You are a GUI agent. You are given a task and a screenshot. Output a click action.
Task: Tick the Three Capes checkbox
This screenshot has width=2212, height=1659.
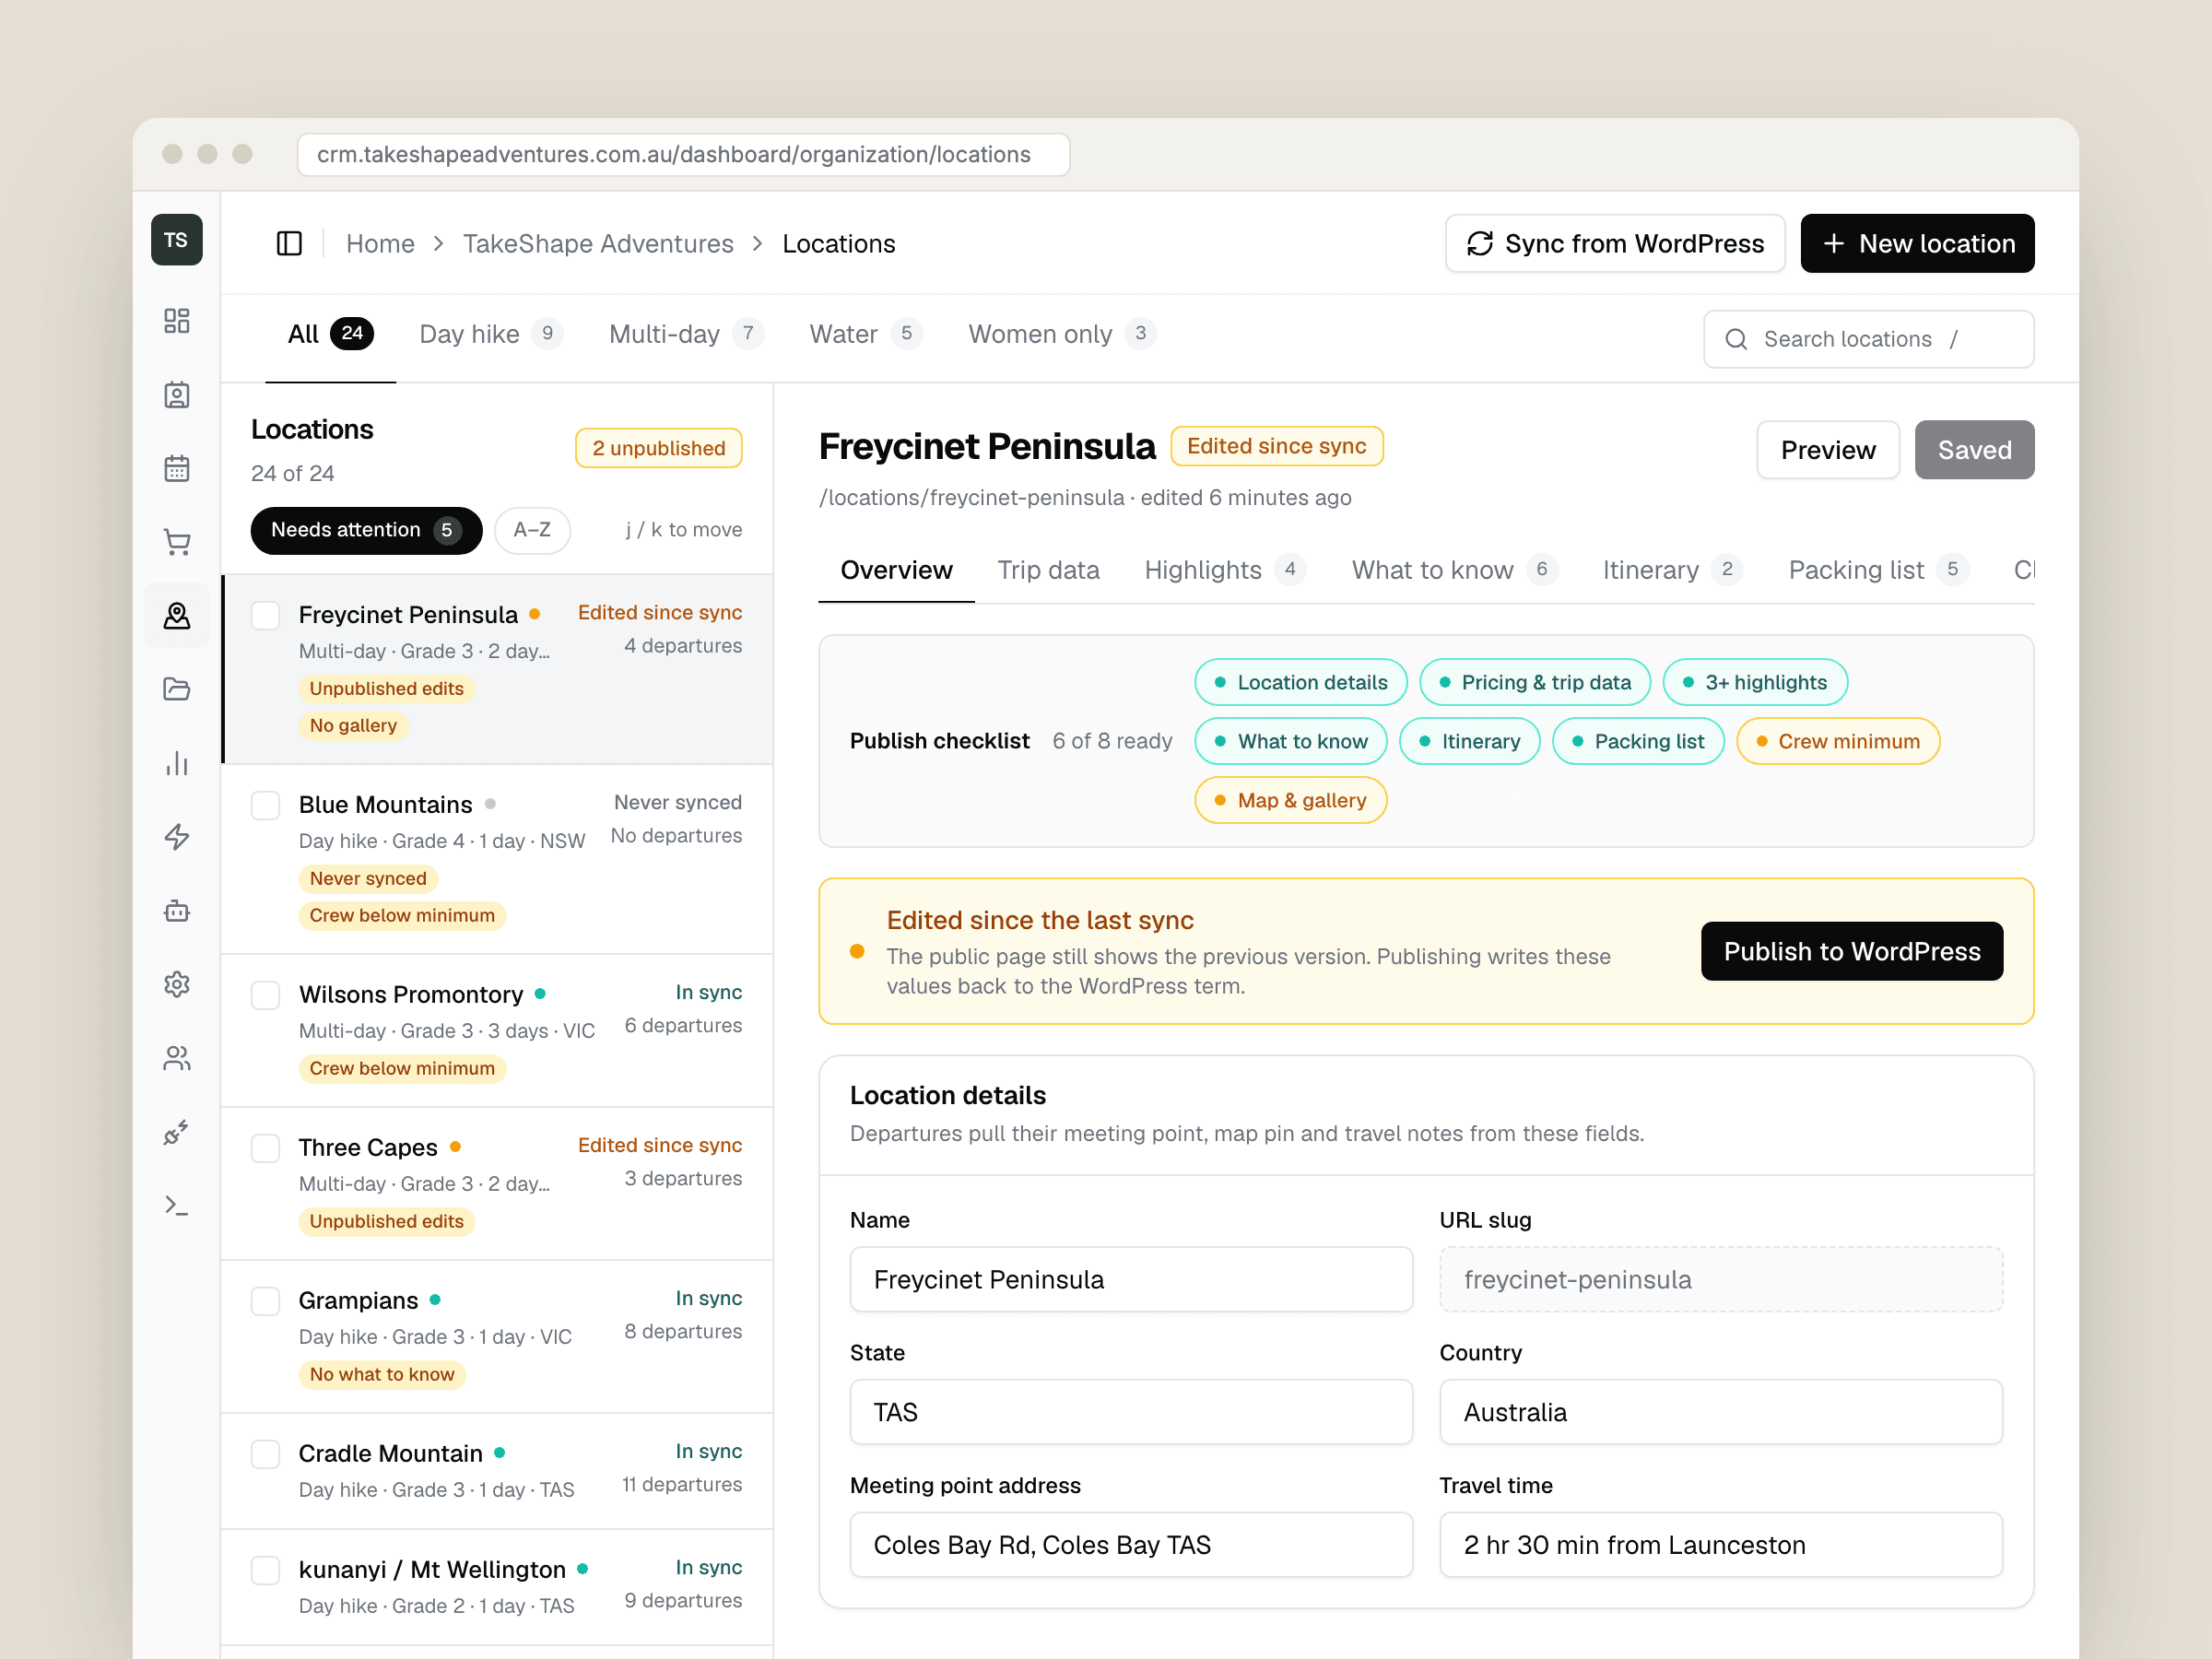[265, 1148]
